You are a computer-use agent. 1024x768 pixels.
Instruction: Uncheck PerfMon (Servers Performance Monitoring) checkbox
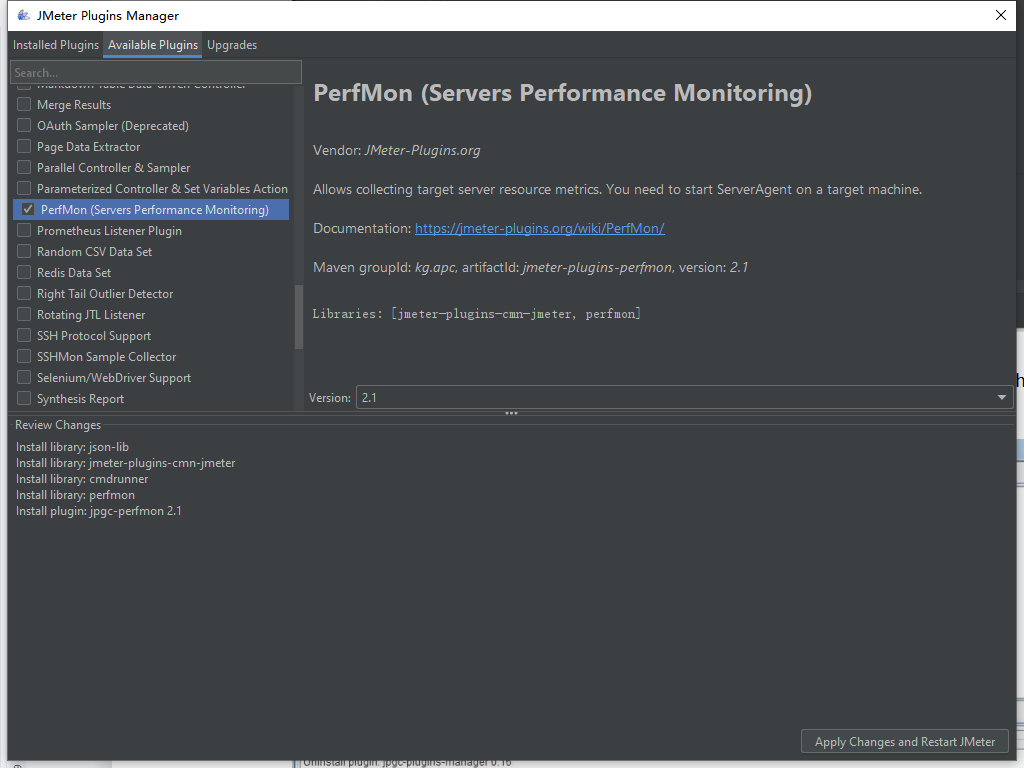27,210
